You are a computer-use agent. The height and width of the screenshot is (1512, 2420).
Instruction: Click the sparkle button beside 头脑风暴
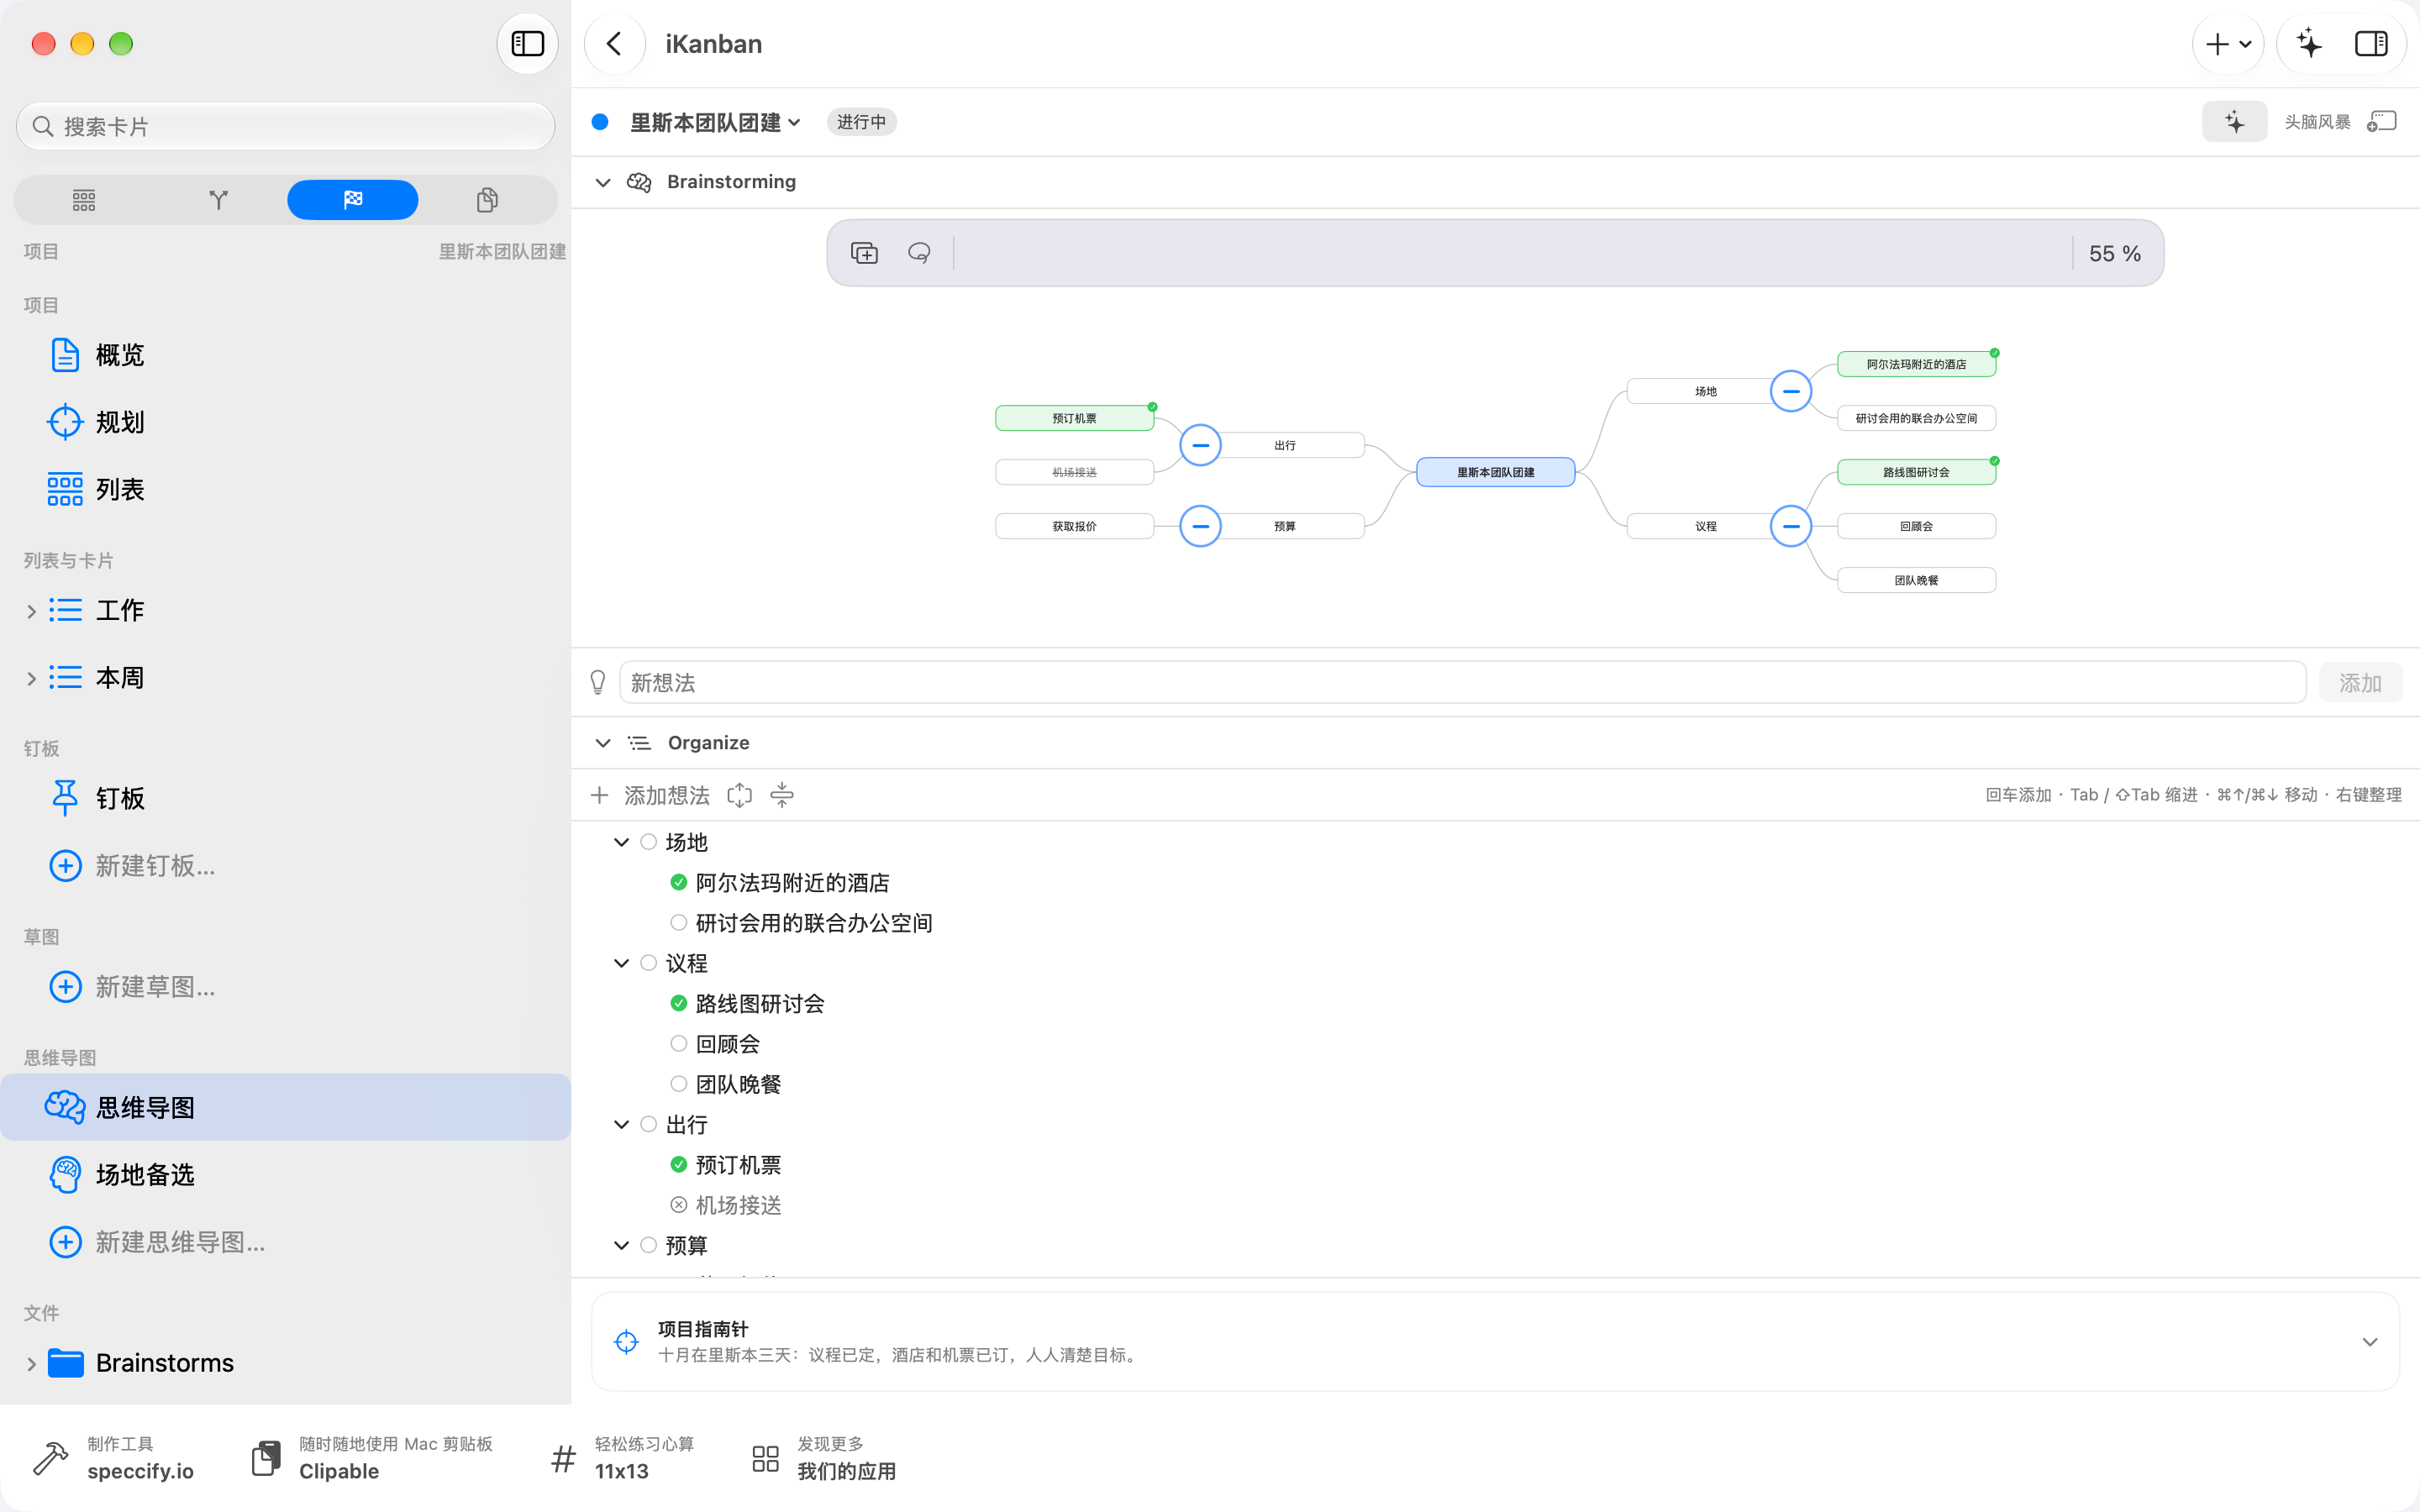click(2234, 122)
